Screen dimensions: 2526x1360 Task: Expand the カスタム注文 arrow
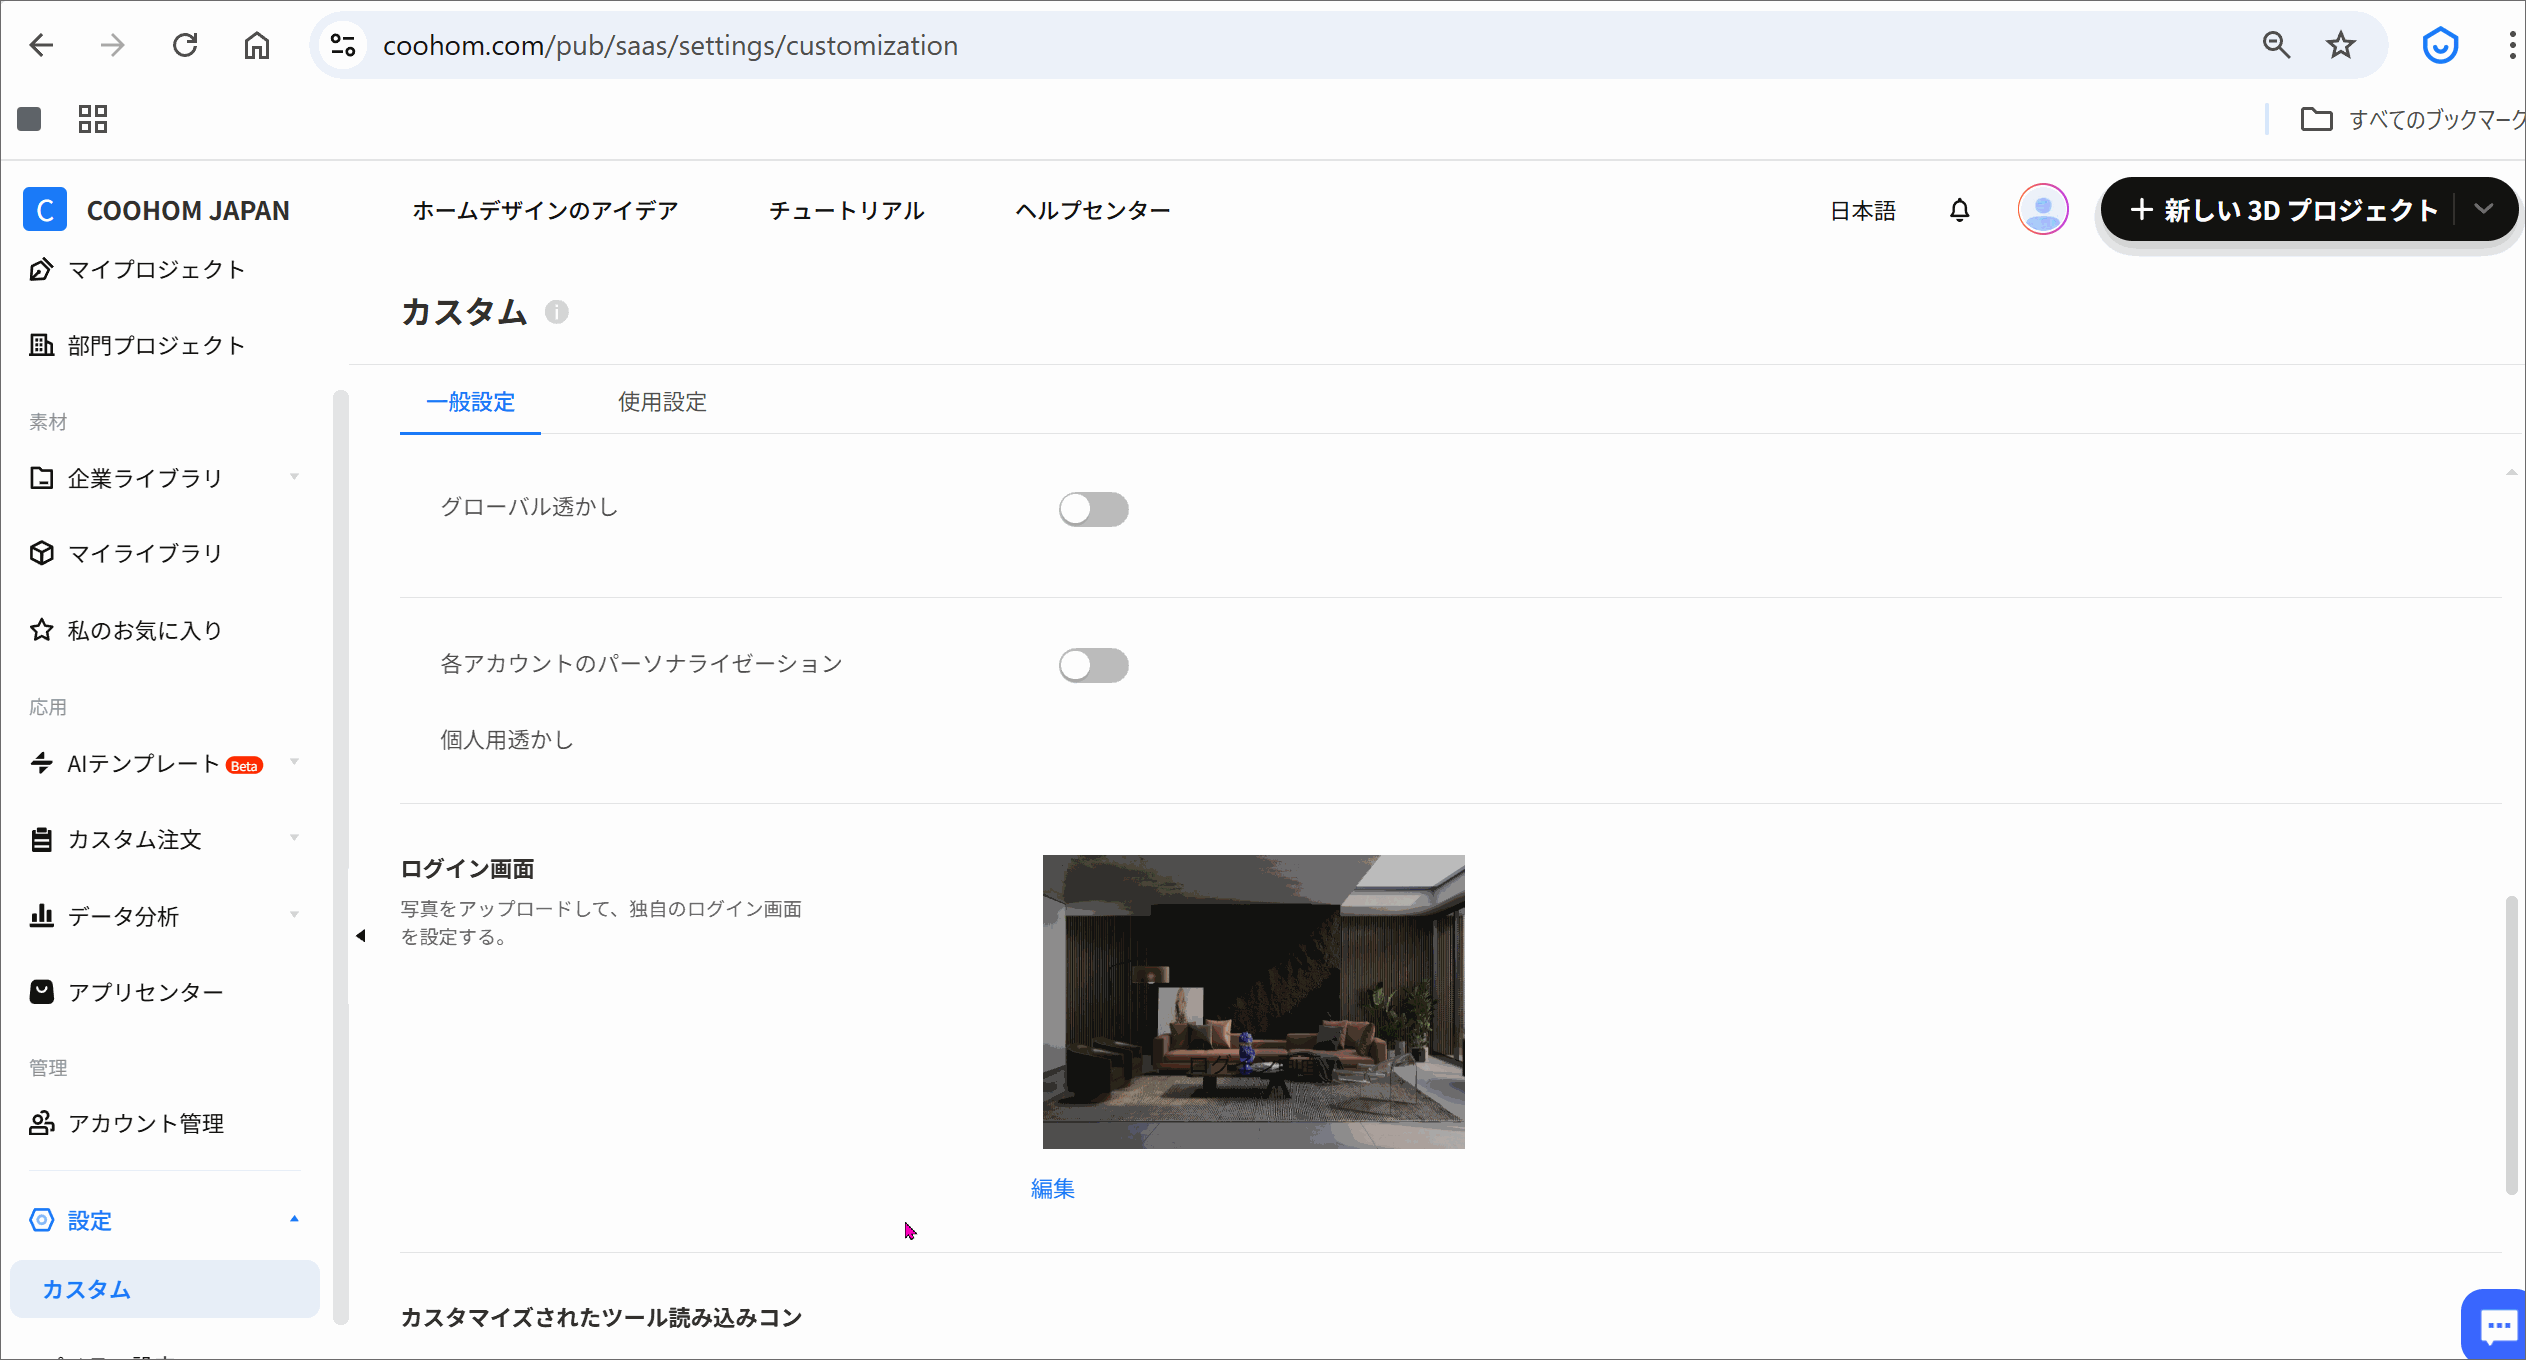[294, 838]
